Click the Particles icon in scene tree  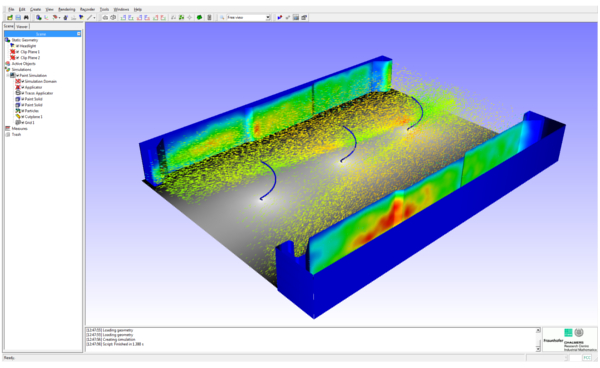point(18,111)
